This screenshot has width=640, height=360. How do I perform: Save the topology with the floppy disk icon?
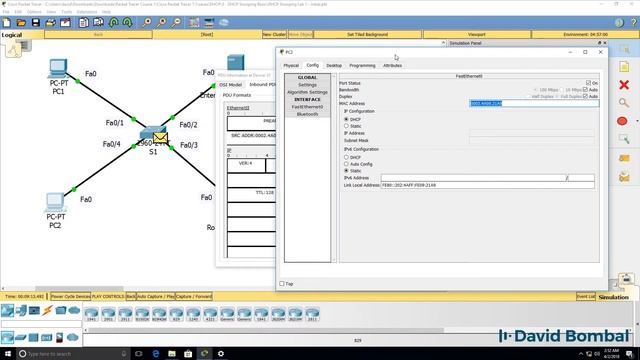click(36, 22)
